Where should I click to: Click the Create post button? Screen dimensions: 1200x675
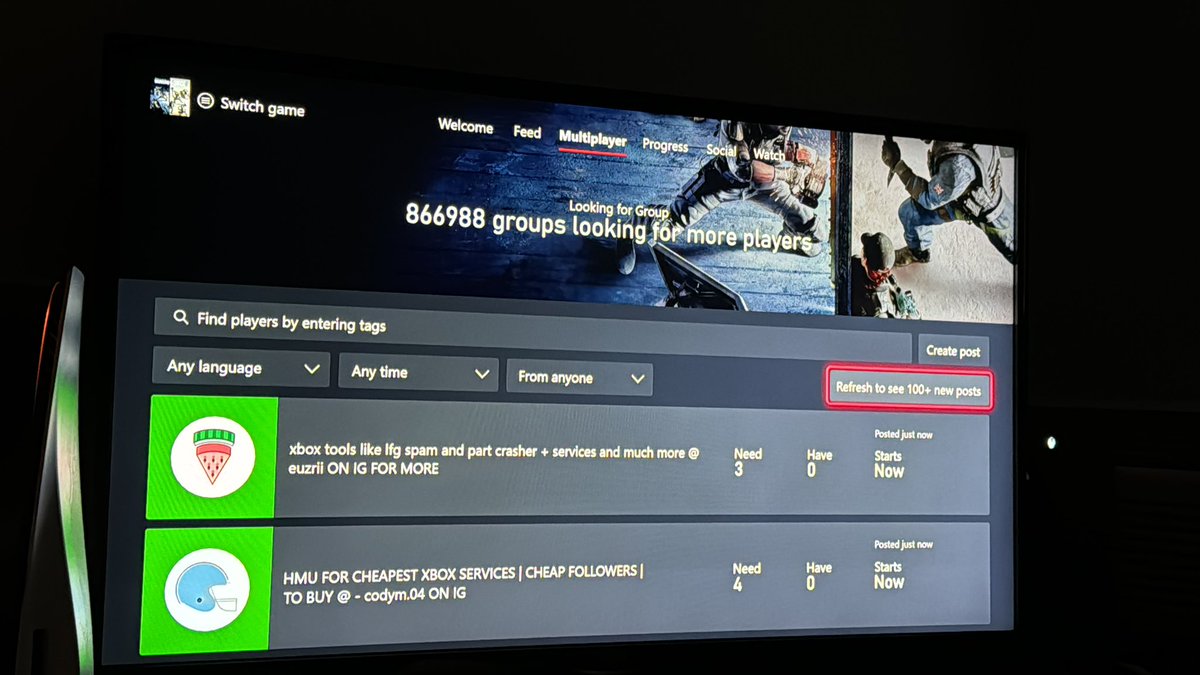pos(953,351)
